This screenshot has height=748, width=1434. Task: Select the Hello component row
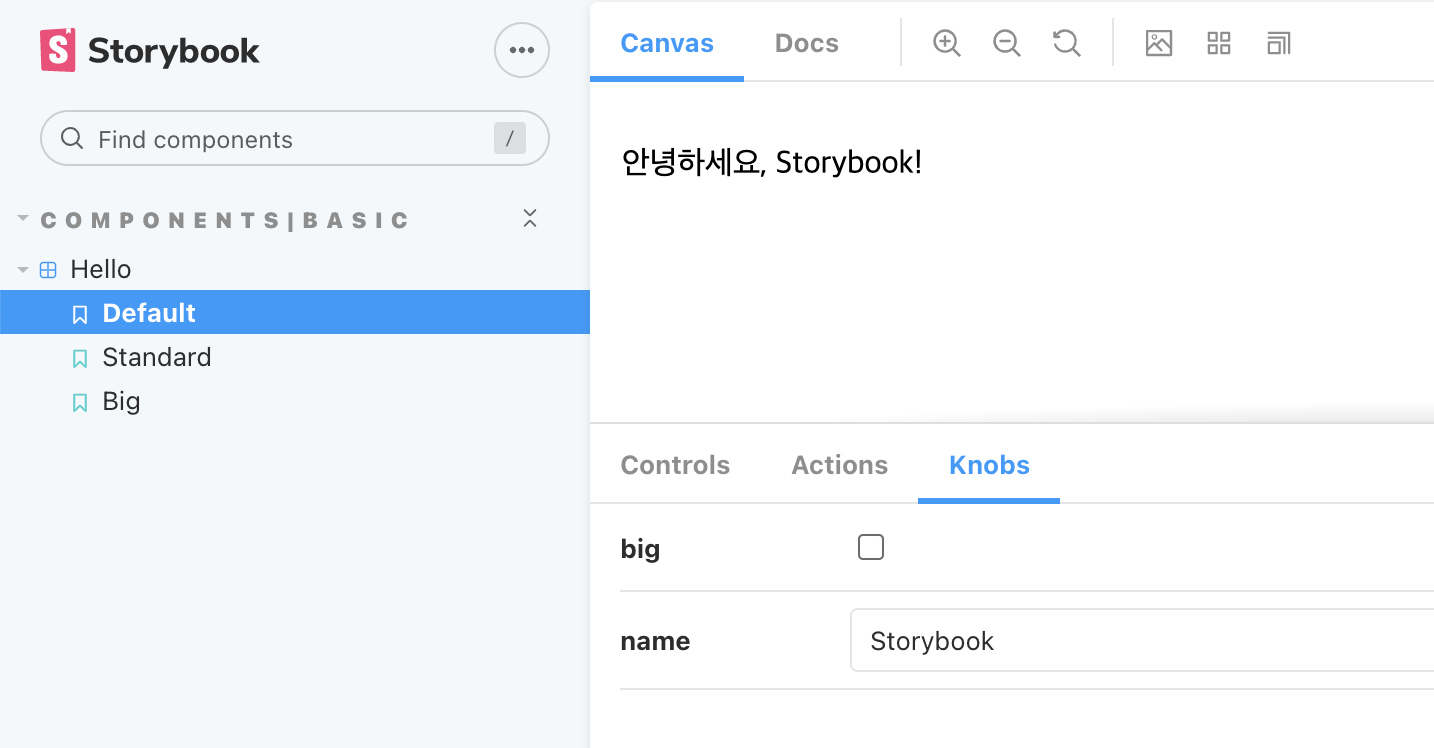pos(295,269)
